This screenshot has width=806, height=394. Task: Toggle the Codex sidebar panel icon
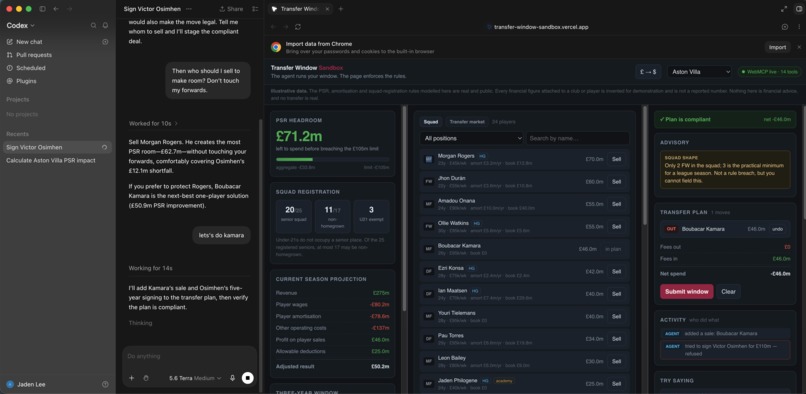point(43,9)
